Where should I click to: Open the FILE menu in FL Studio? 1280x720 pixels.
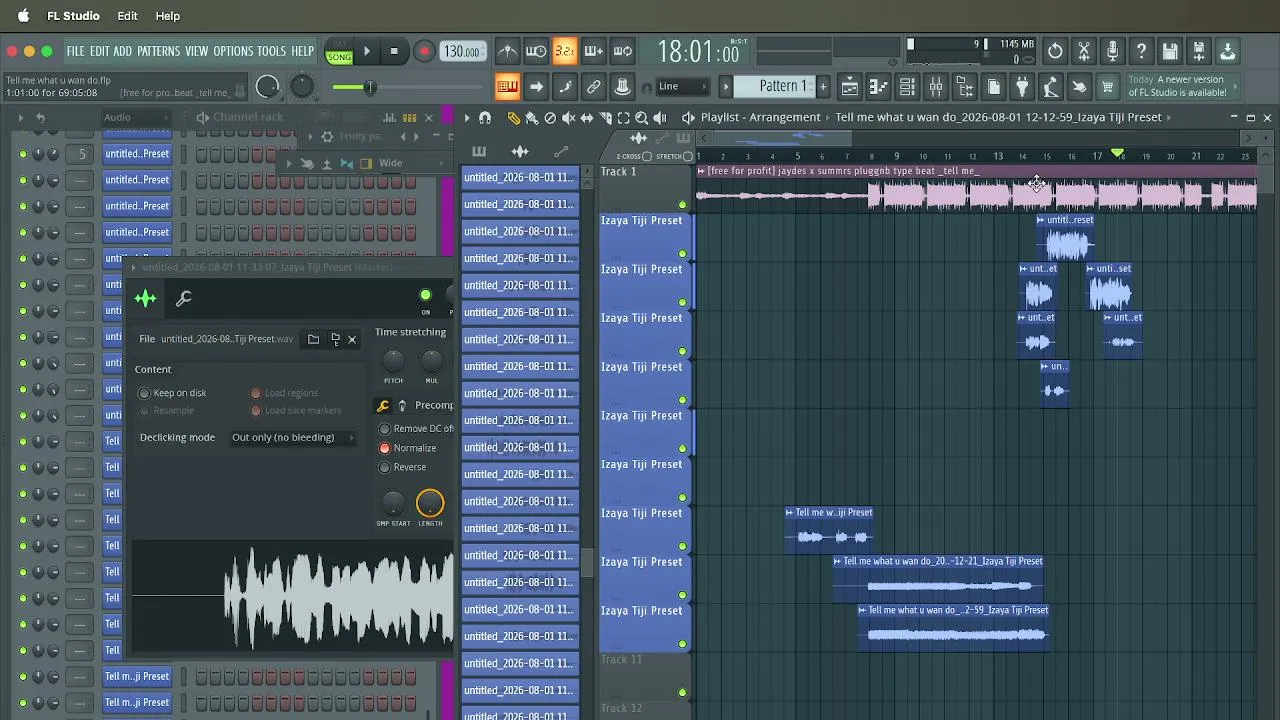tap(75, 51)
